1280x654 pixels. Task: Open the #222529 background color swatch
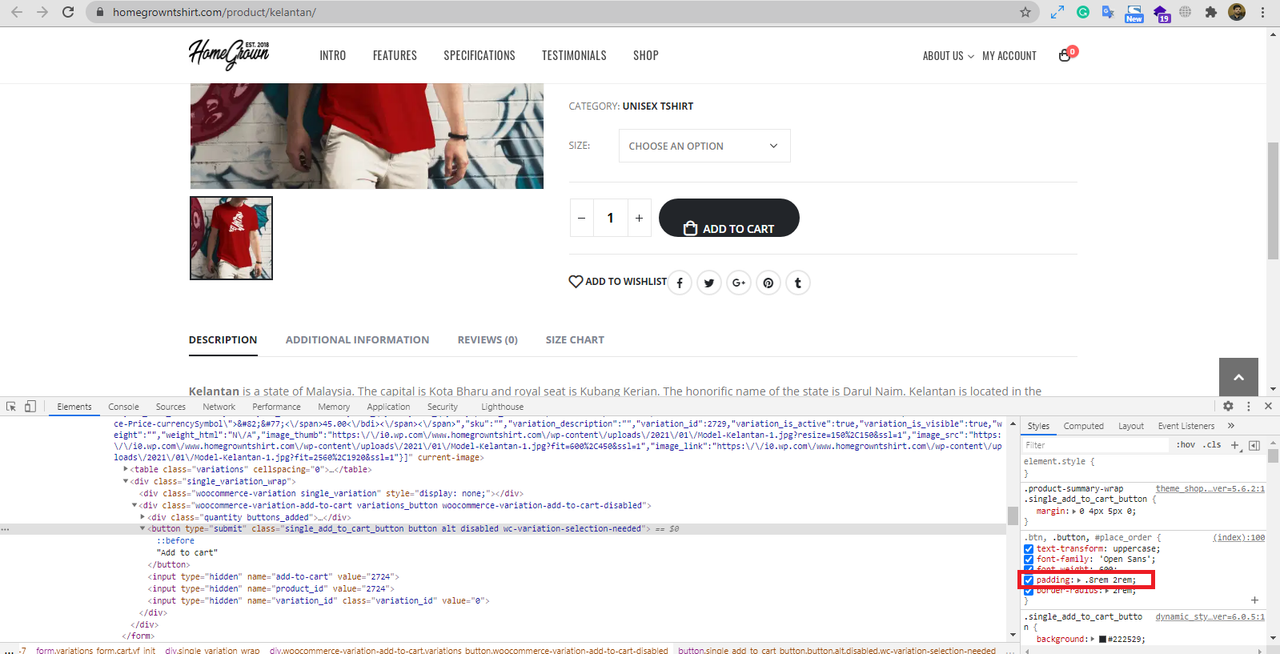click(1102, 639)
